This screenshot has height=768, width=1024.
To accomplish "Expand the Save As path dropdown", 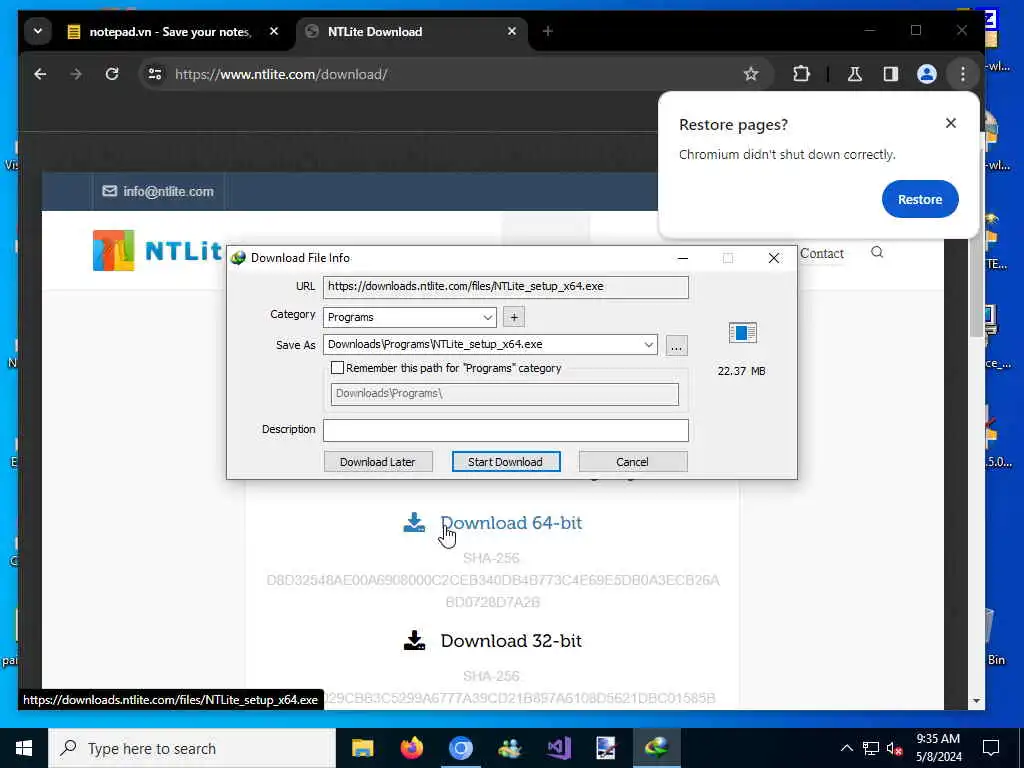I will (x=648, y=345).
